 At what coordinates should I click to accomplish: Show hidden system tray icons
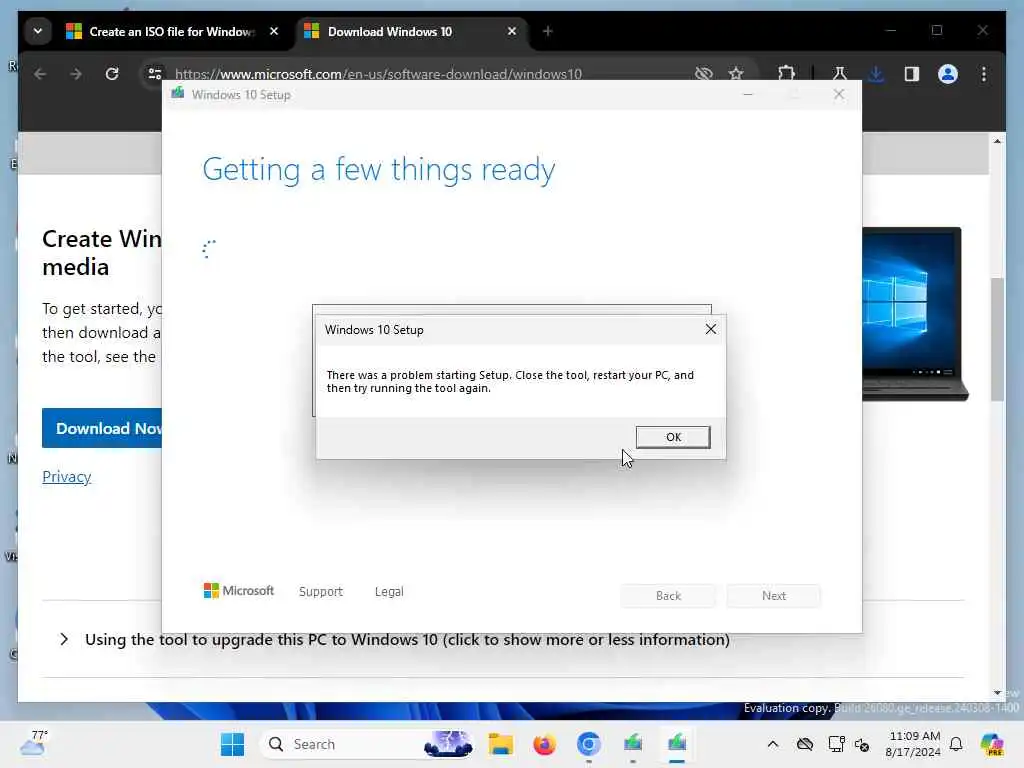[773, 744]
